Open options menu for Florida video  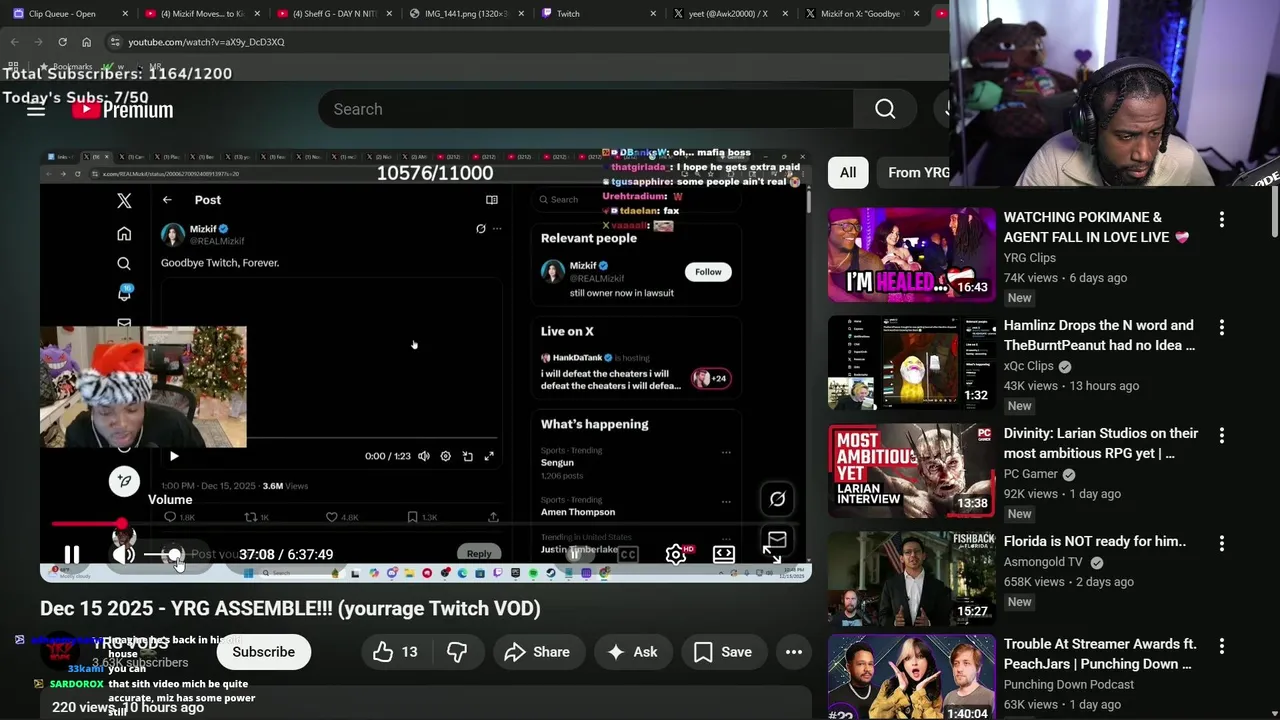click(1221, 543)
